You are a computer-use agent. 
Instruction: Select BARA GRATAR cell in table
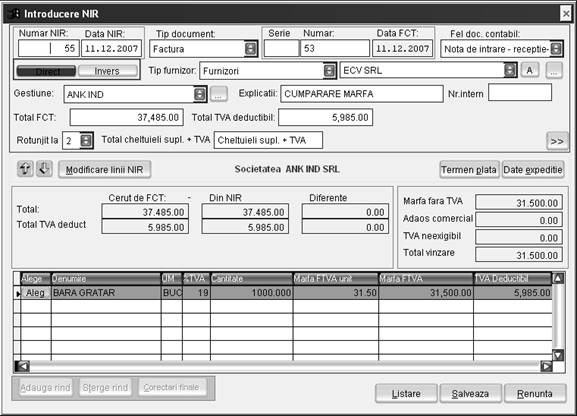point(106,293)
